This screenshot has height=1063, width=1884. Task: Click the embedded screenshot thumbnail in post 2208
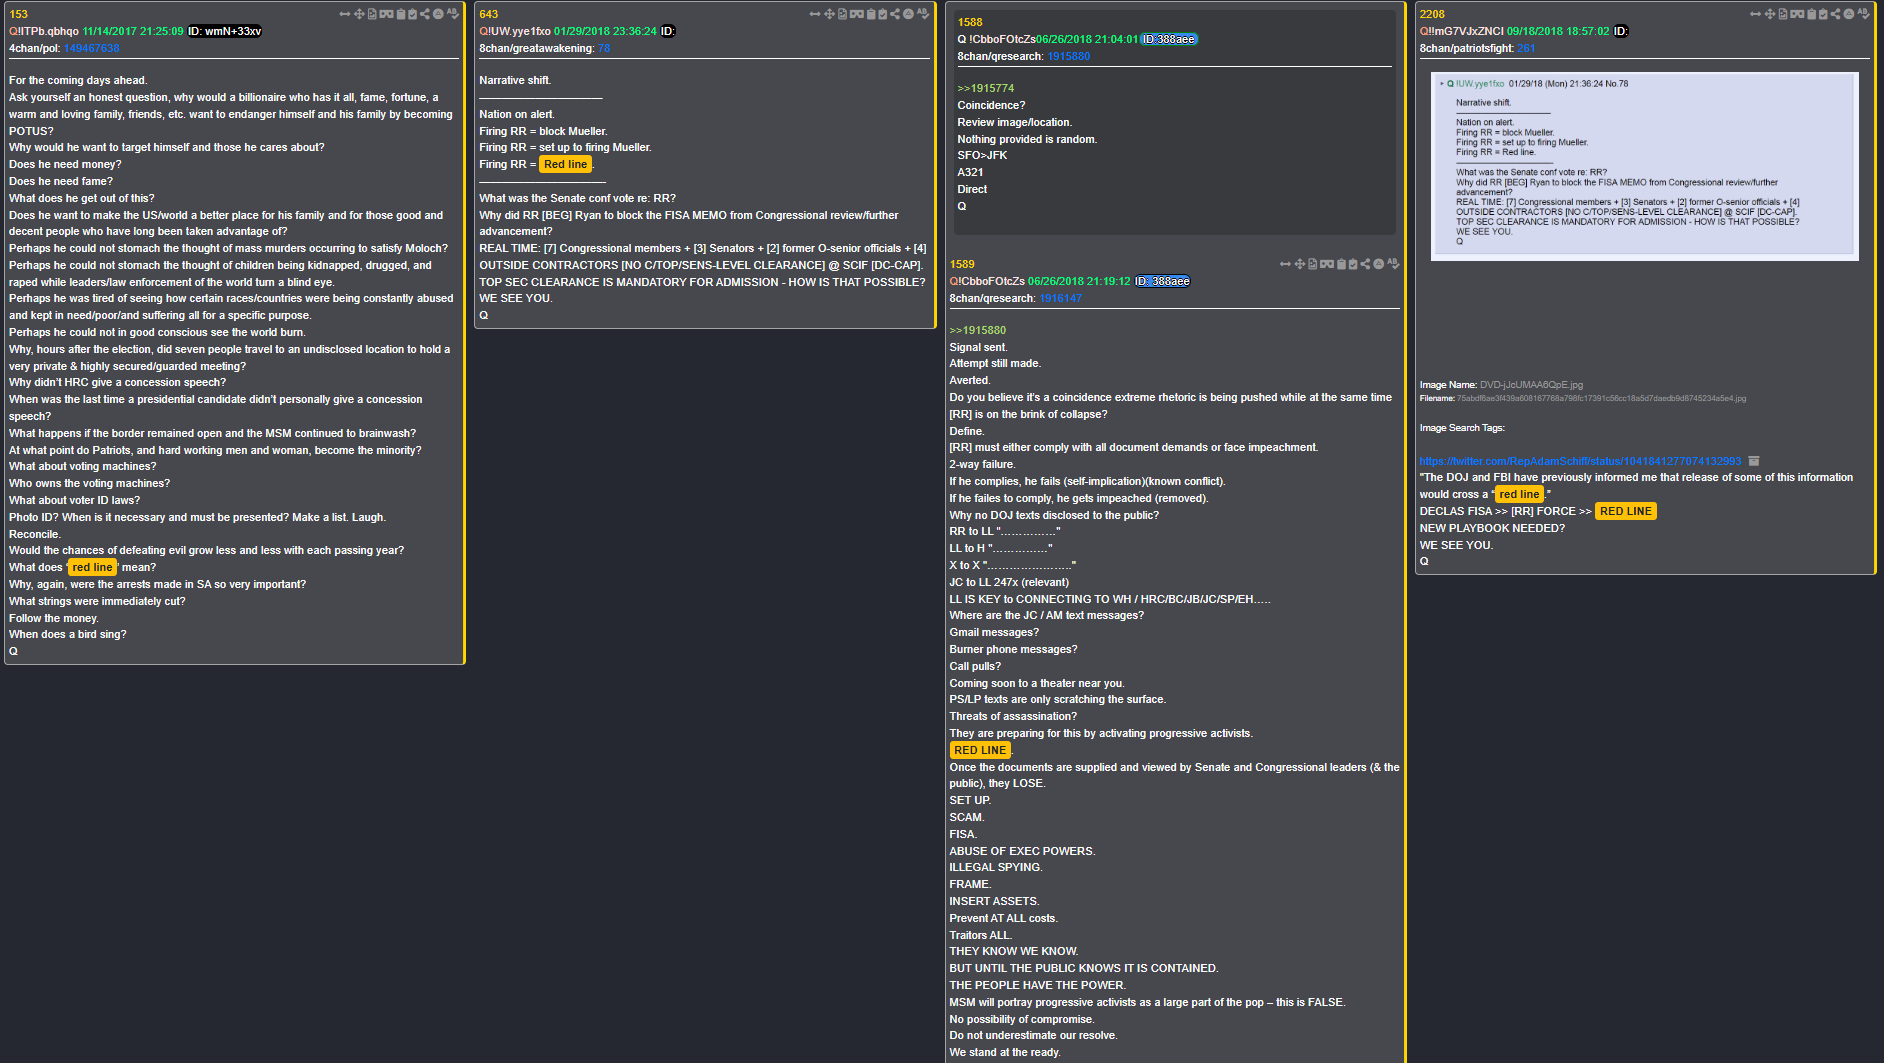coord(1644,166)
